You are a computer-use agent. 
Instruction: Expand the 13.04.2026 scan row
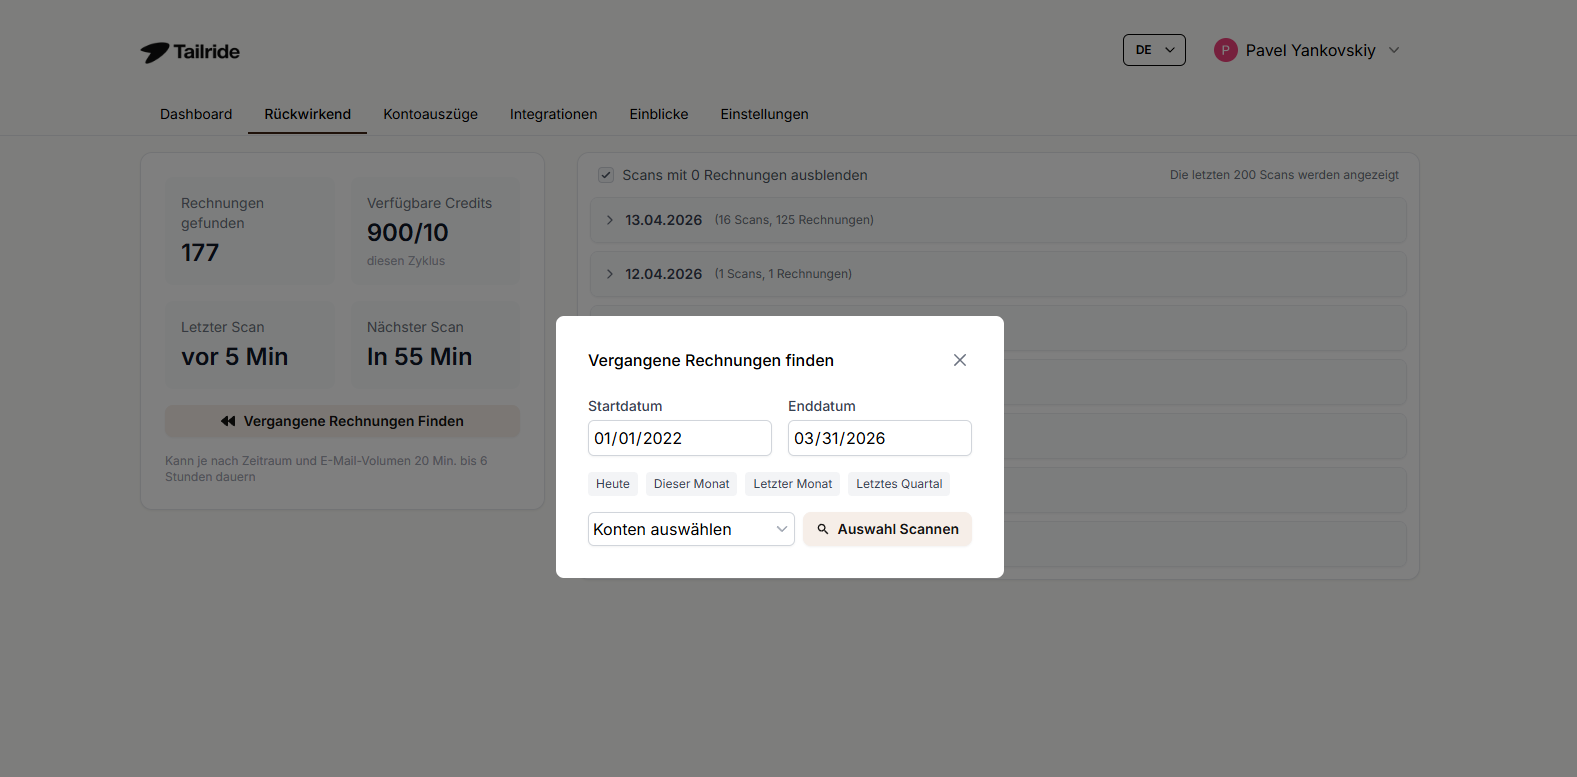point(610,220)
